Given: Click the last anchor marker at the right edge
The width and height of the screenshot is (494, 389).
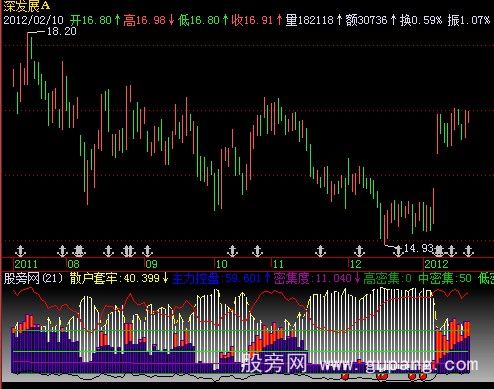Looking at the screenshot, I should (468, 251).
